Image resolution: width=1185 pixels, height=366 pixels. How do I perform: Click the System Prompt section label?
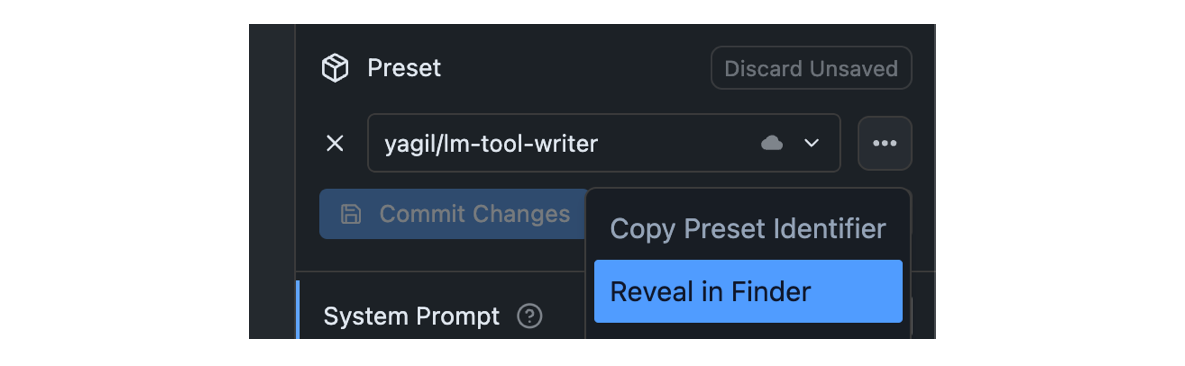411,316
